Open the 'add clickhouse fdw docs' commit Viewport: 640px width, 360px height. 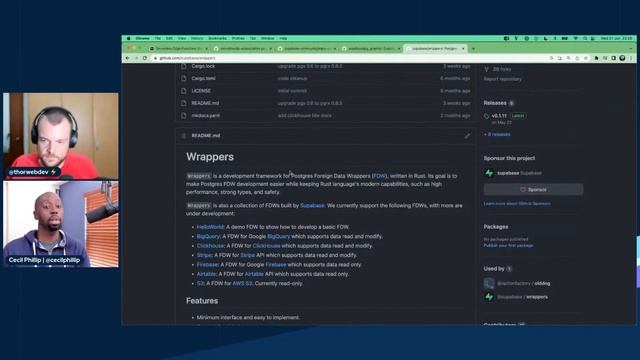pos(304,116)
